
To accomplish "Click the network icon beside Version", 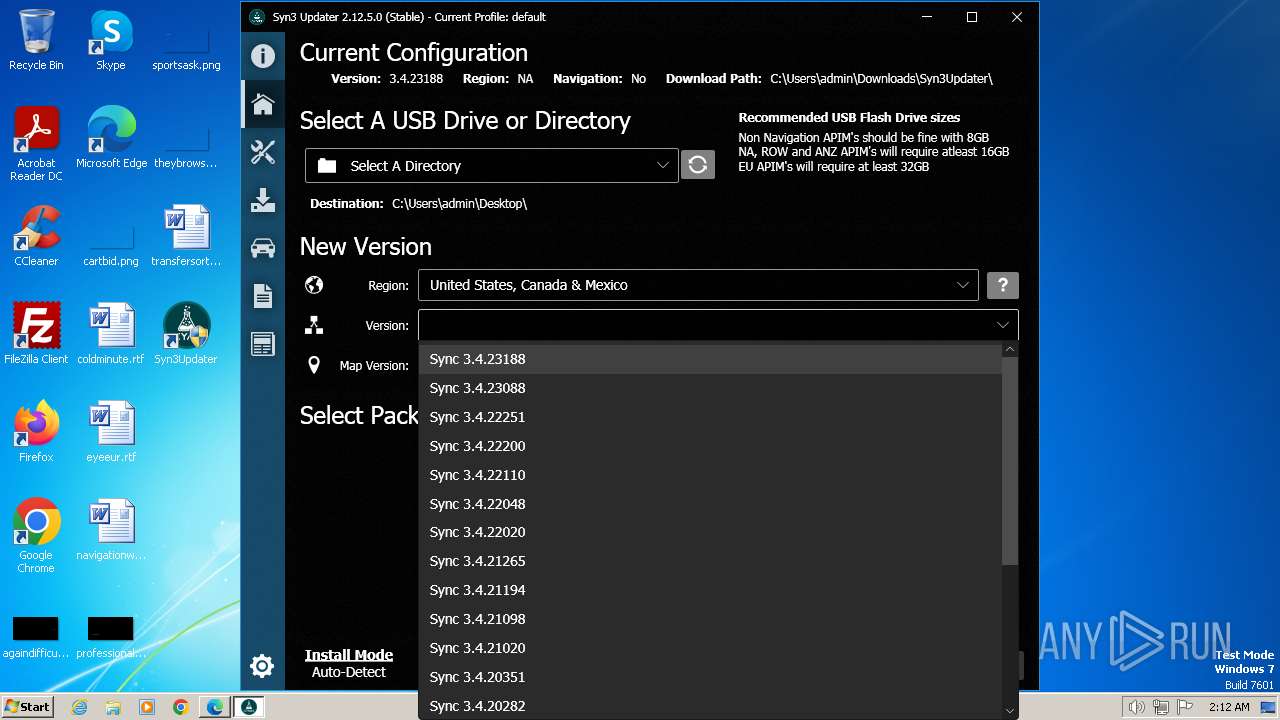I will pyautogui.click(x=314, y=325).
